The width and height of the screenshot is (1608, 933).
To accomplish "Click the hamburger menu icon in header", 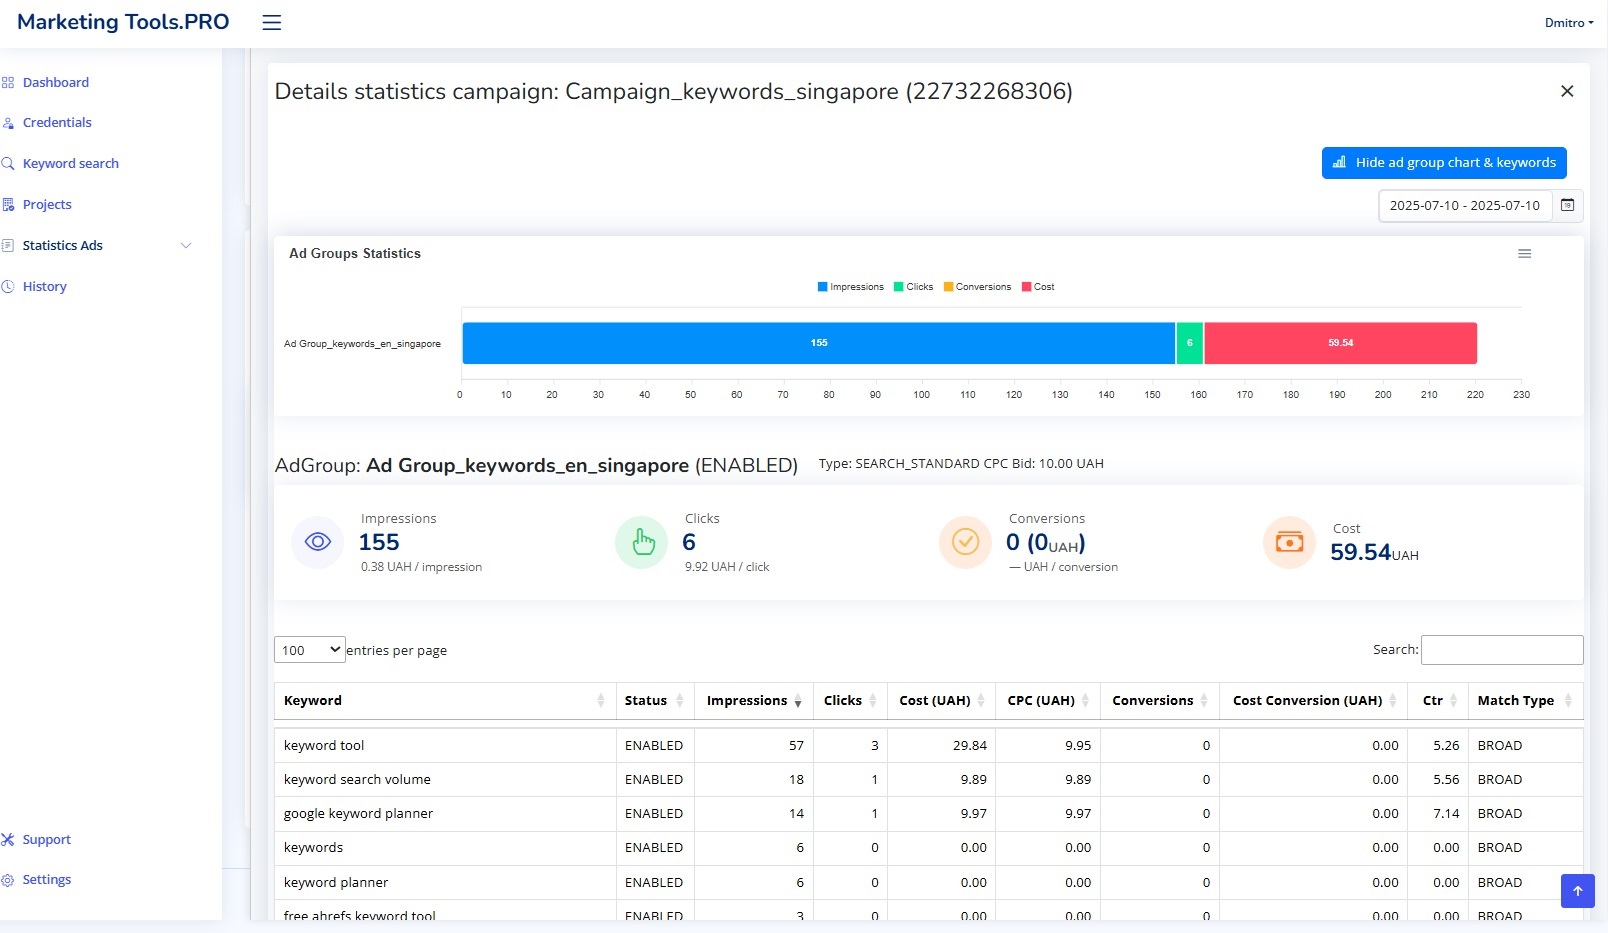I will 271,23.
